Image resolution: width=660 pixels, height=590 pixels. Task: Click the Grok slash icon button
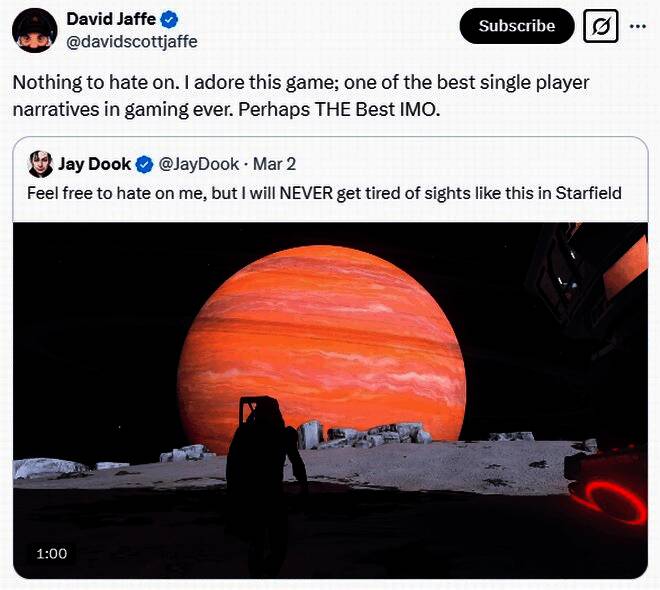click(x=601, y=27)
